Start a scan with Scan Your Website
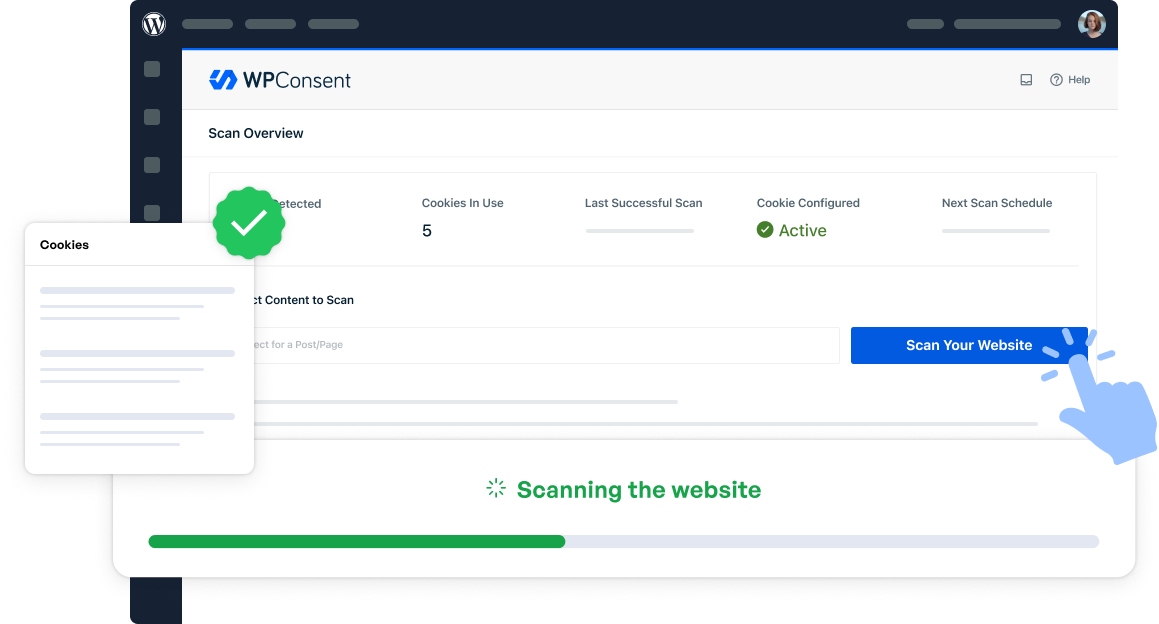Screen dimensions: 1159x624 [x=969, y=345]
